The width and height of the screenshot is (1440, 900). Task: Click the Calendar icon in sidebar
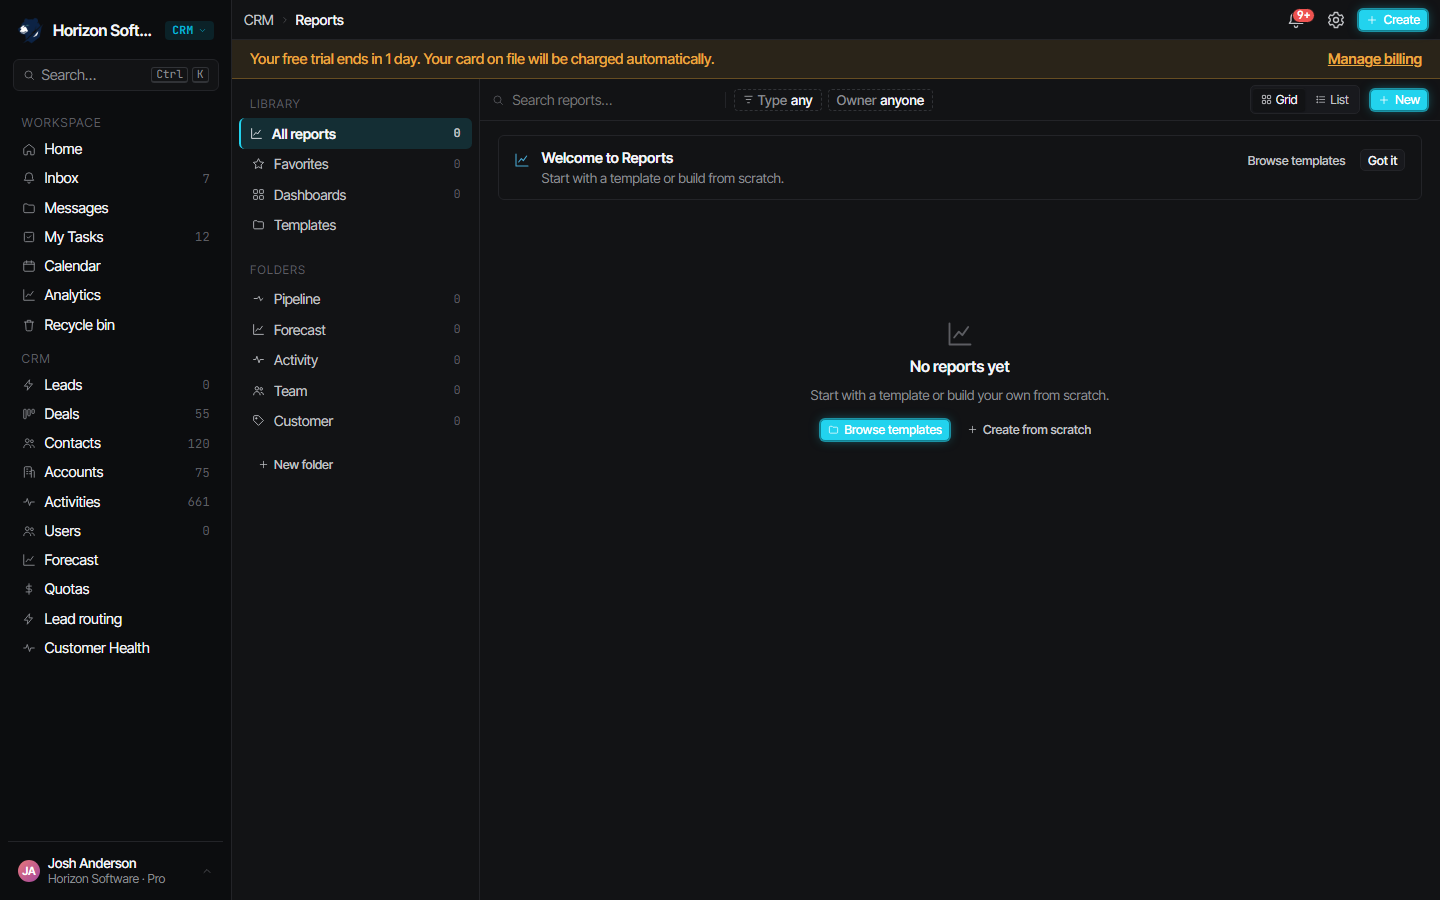[x=29, y=266]
